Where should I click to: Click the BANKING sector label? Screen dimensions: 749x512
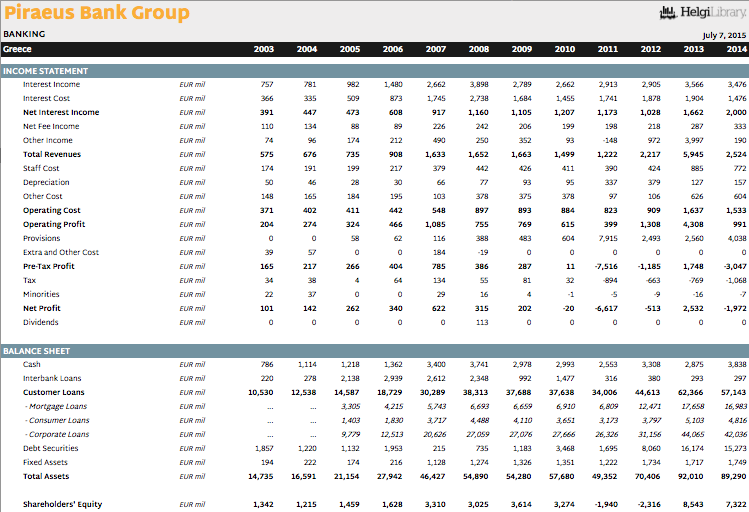[24, 34]
